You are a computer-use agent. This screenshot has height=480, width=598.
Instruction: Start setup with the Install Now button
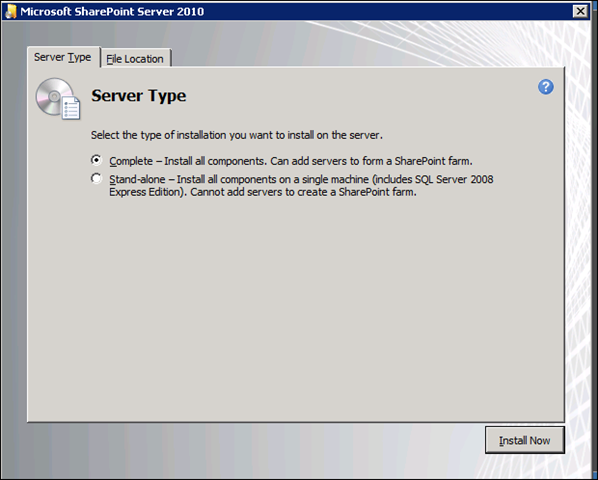tap(524, 440)
